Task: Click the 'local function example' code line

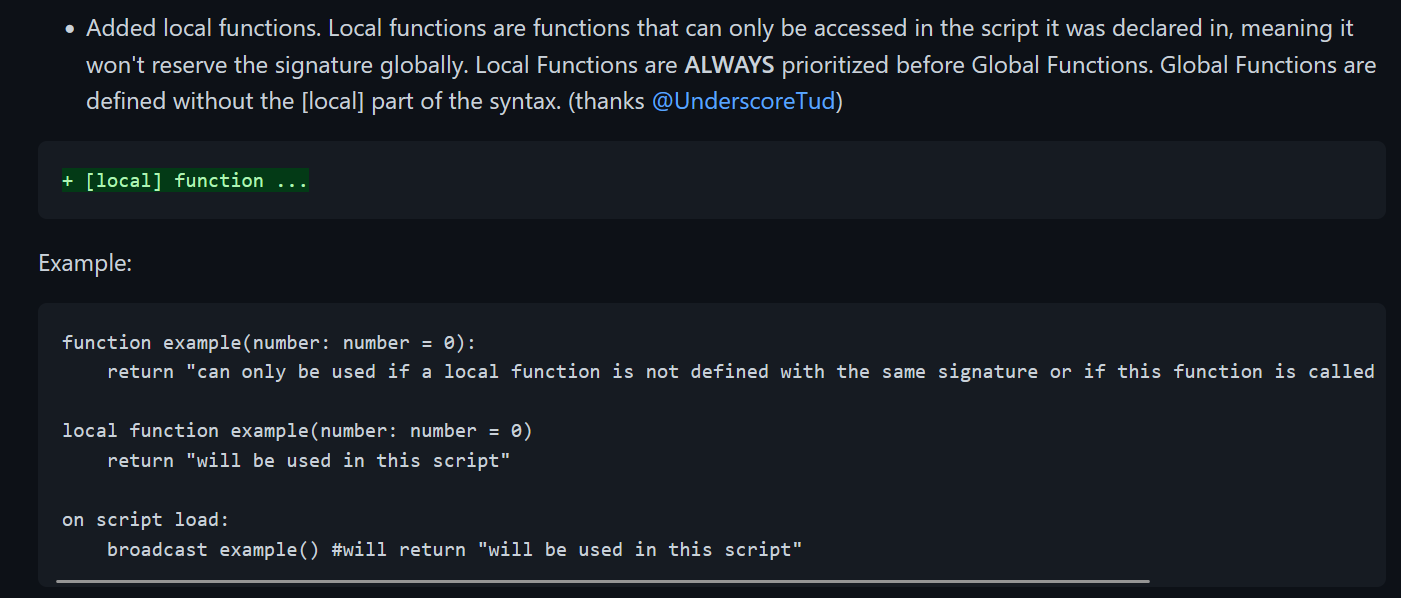Action: point(297,431)
